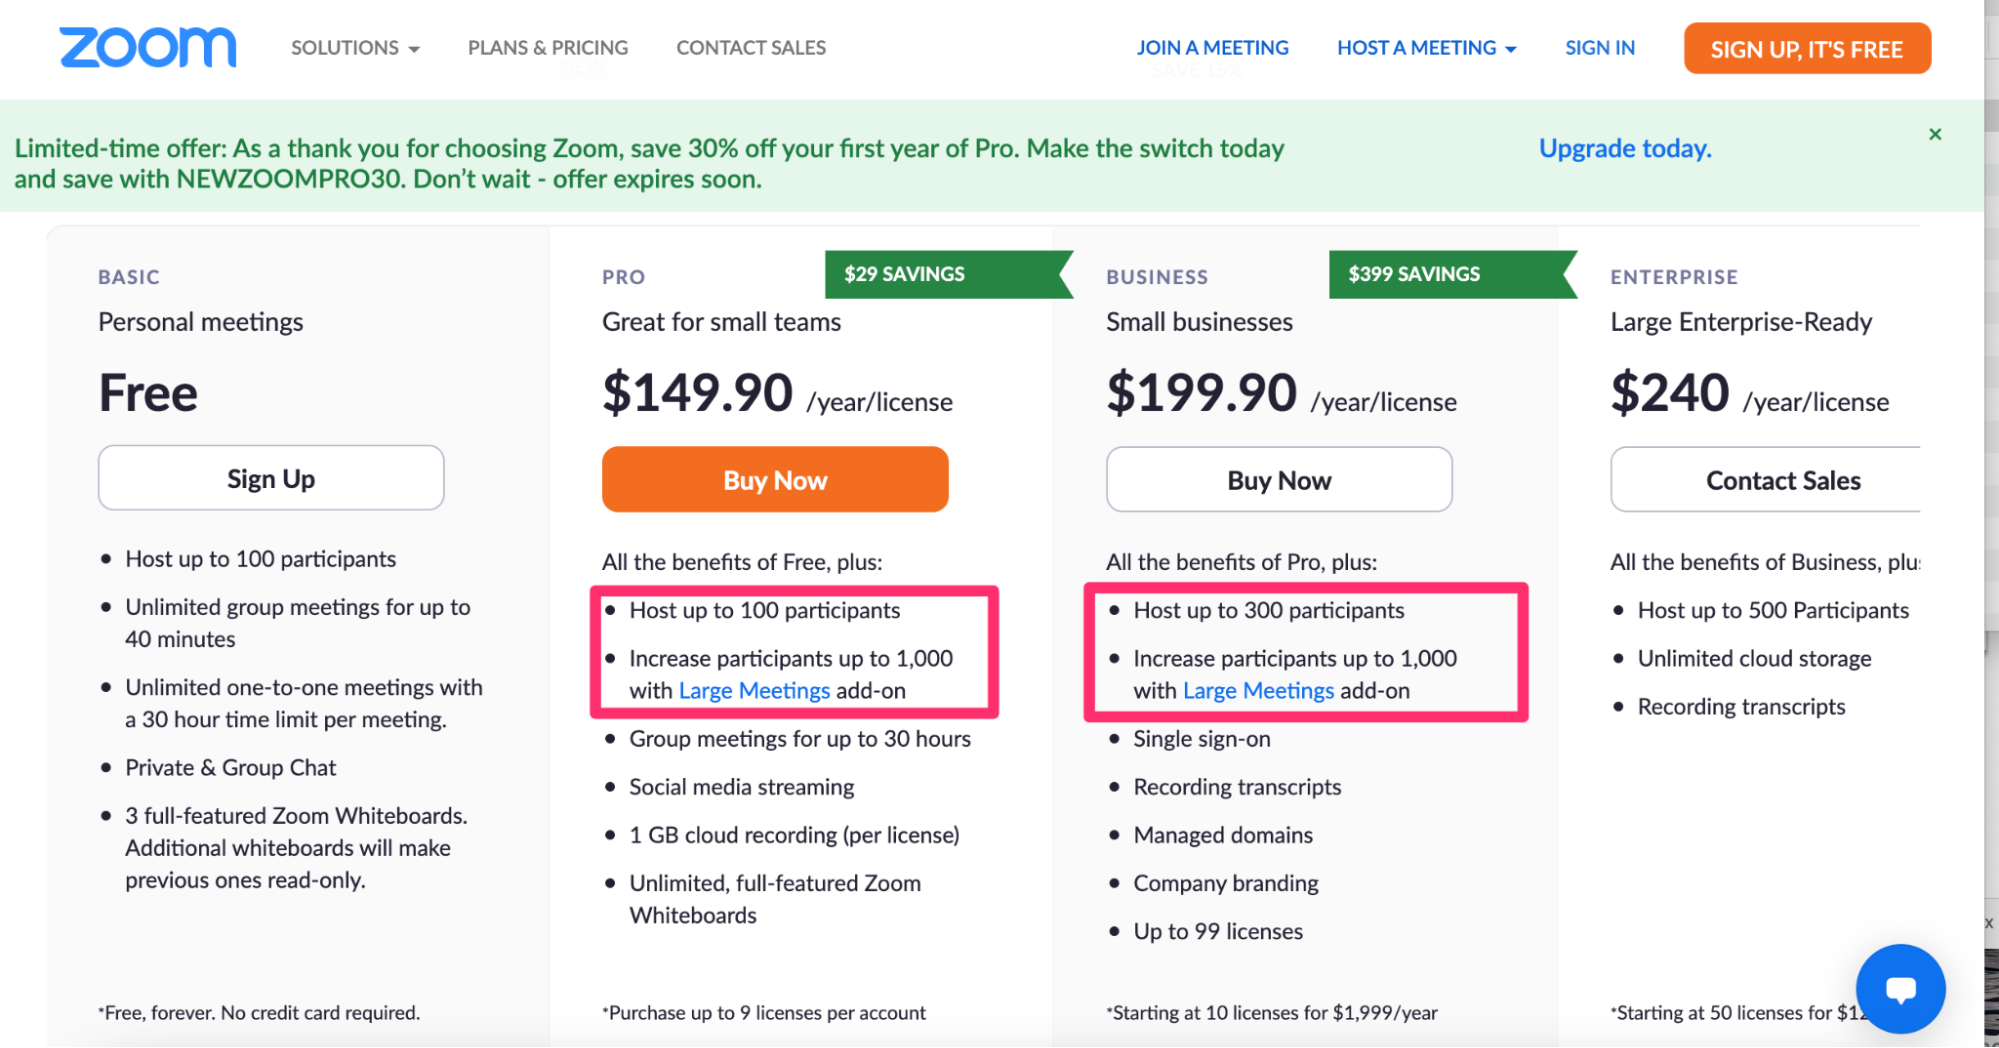Open Plans & Pricing page
This screenshot has width=1999, height=1048.
point(548,48)
